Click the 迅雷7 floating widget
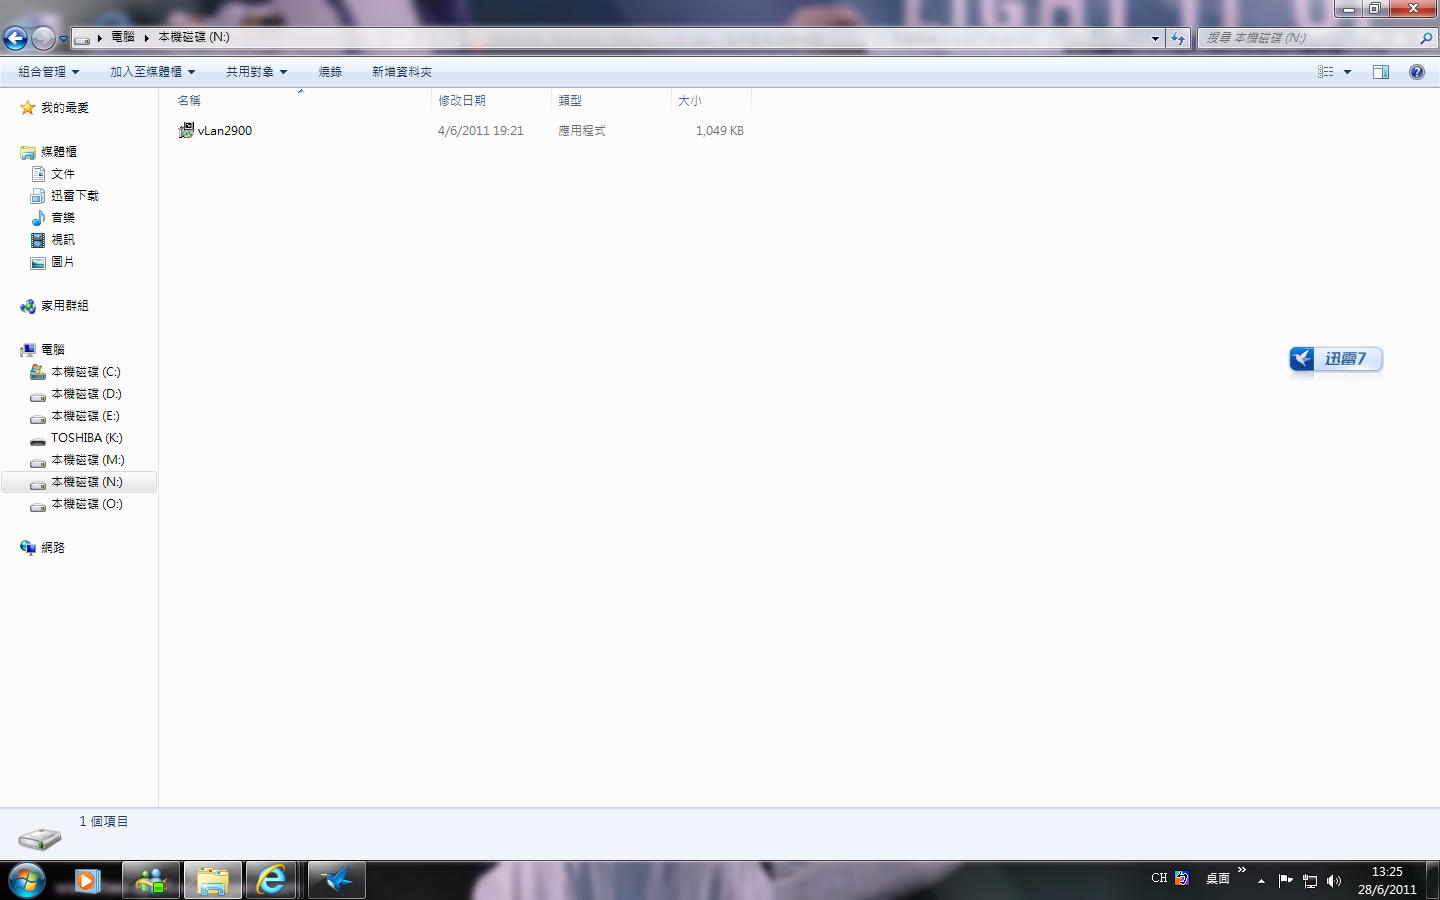The image size is (1440, 900). pyautogui.click(x=1336, y=359)
